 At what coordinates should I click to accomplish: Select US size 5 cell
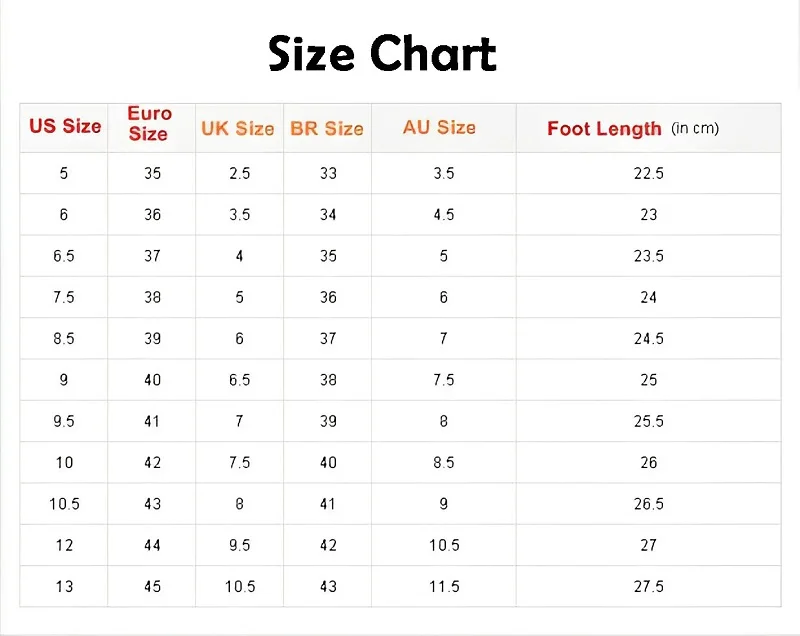click(64, 173)
